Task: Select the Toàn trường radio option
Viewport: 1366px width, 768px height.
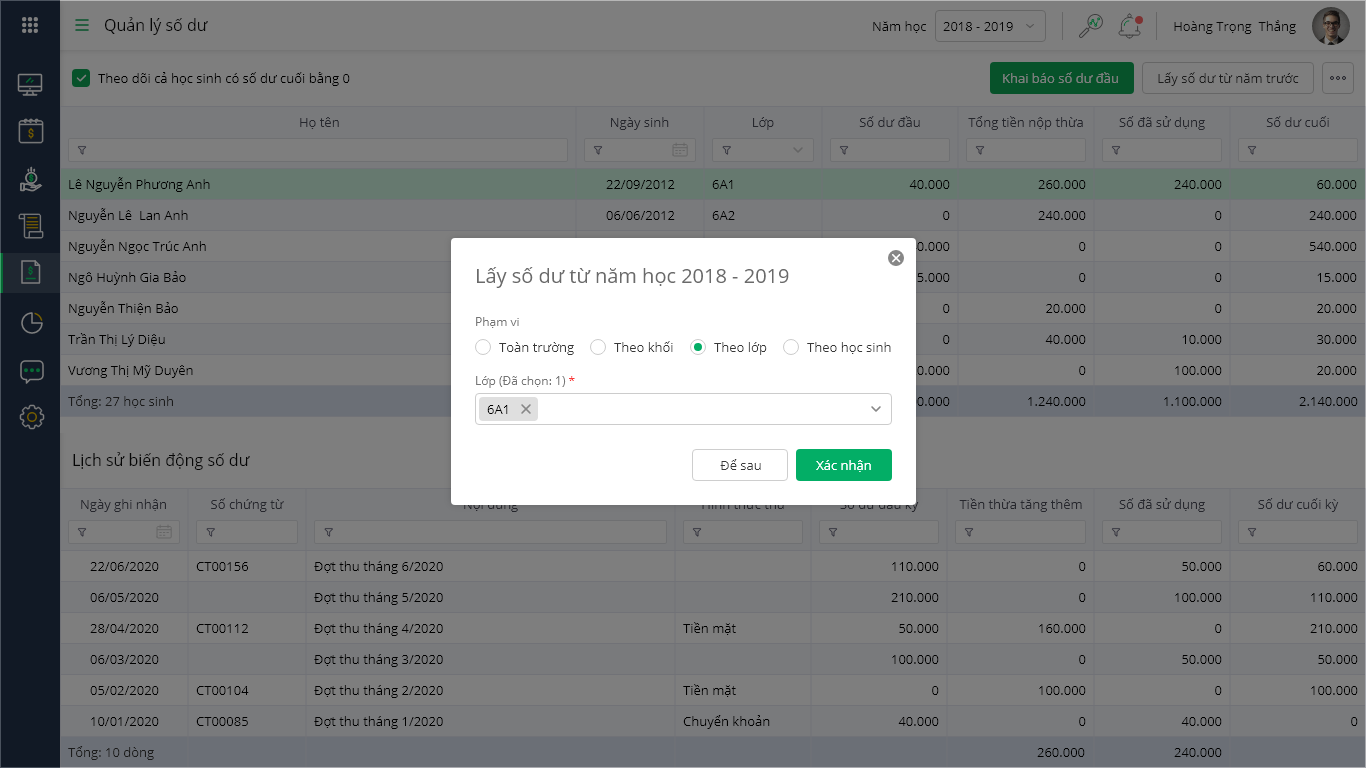Action: click(x=484, y=348)
